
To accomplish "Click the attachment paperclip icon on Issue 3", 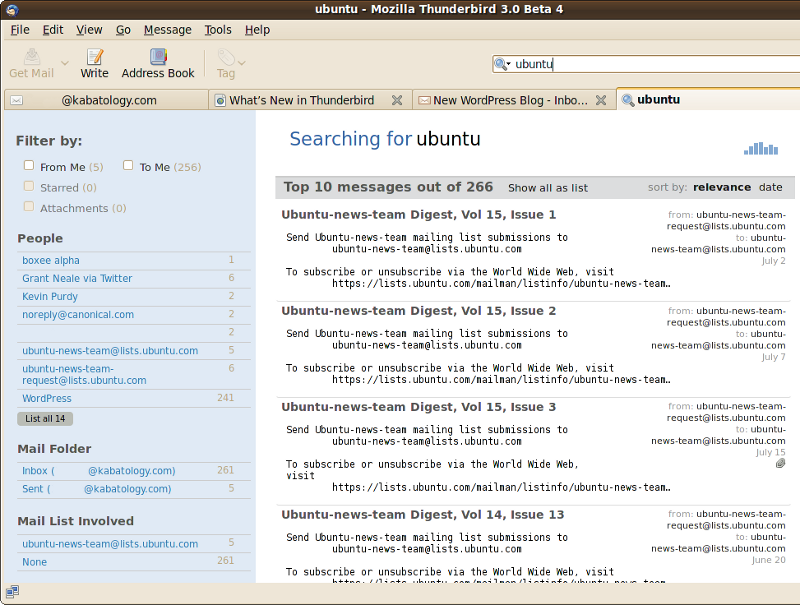I will click(780, 463).
